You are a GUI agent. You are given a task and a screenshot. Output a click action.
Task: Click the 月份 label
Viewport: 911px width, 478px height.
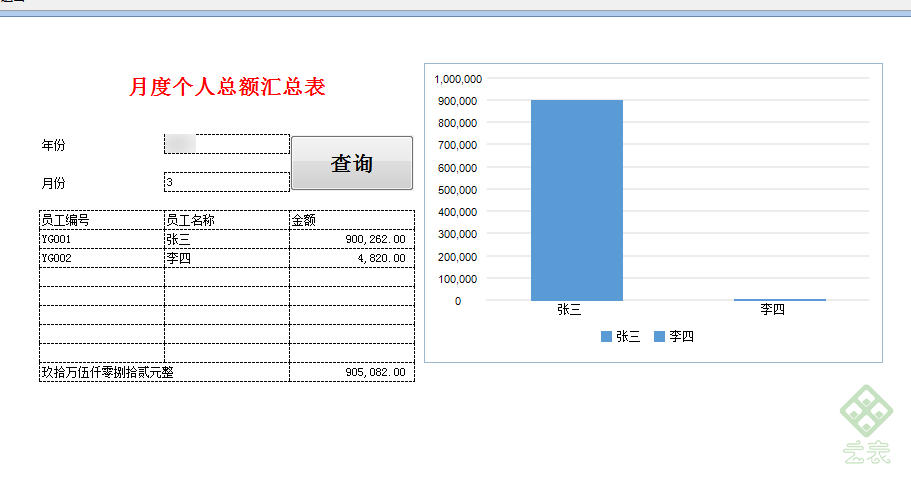pos(53,184)
